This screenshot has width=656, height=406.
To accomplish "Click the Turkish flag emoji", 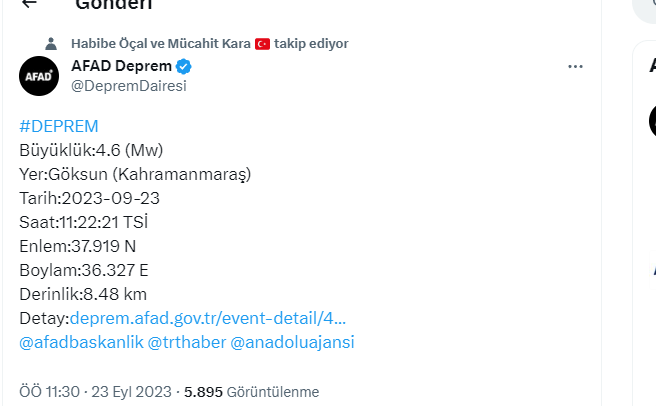I will [263, 44].
